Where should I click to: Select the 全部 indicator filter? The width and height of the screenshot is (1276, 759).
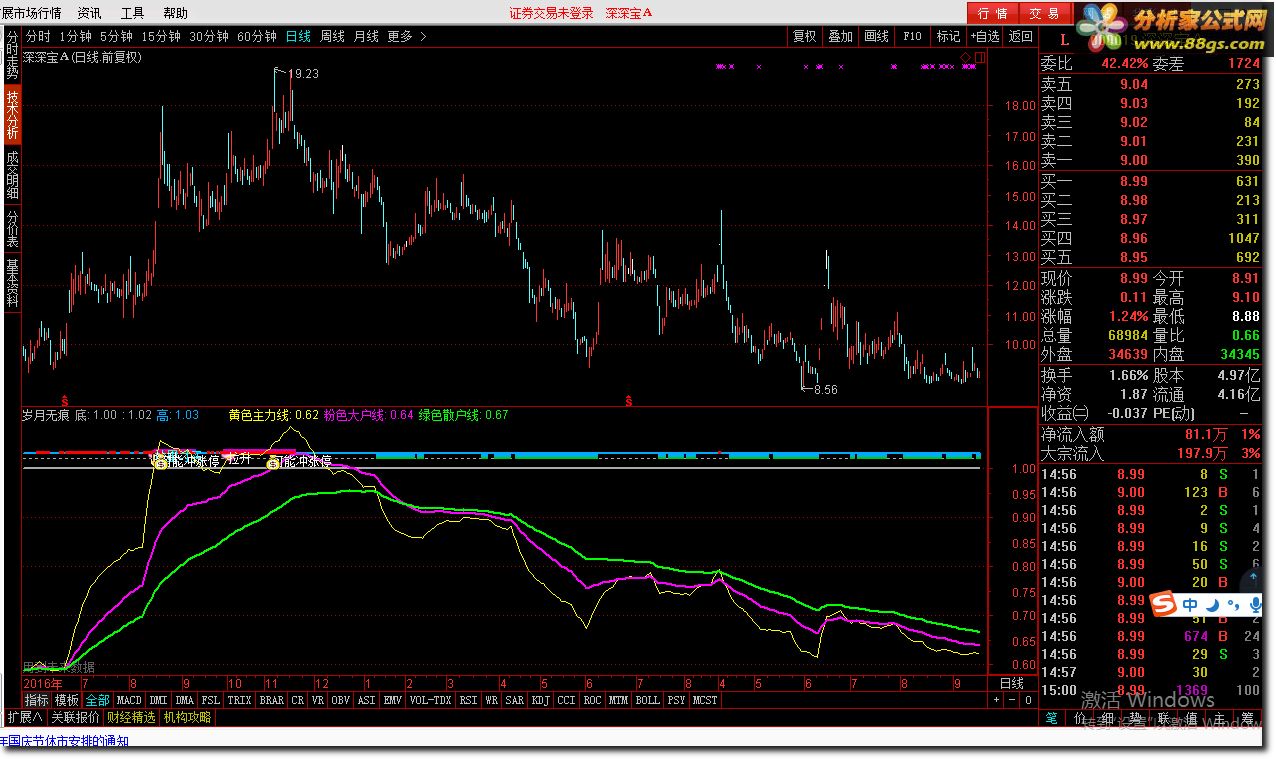[97, 700]
